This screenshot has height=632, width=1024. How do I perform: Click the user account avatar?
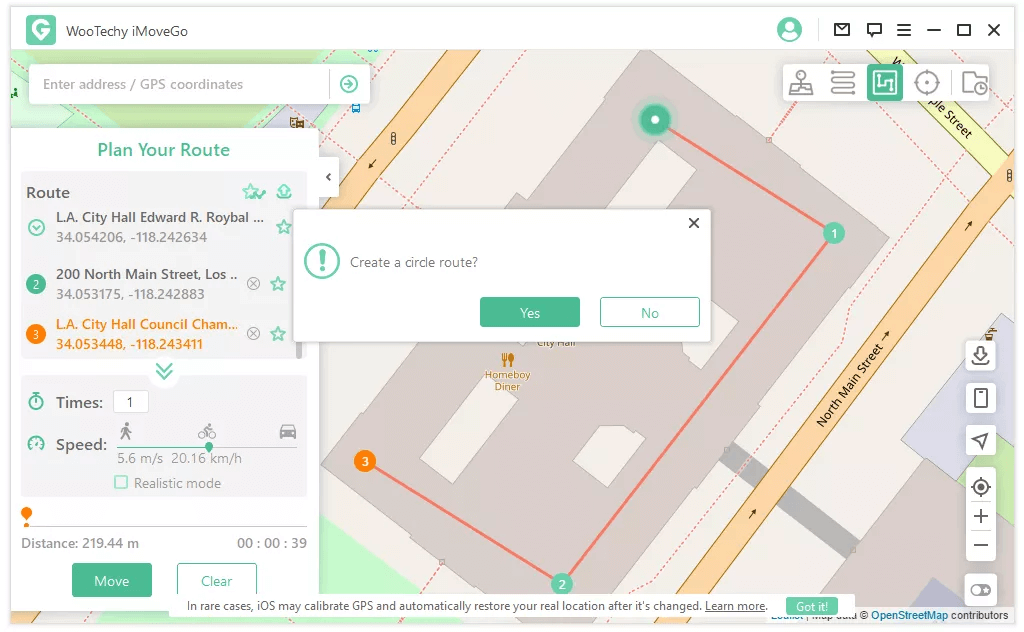(789, 30)
